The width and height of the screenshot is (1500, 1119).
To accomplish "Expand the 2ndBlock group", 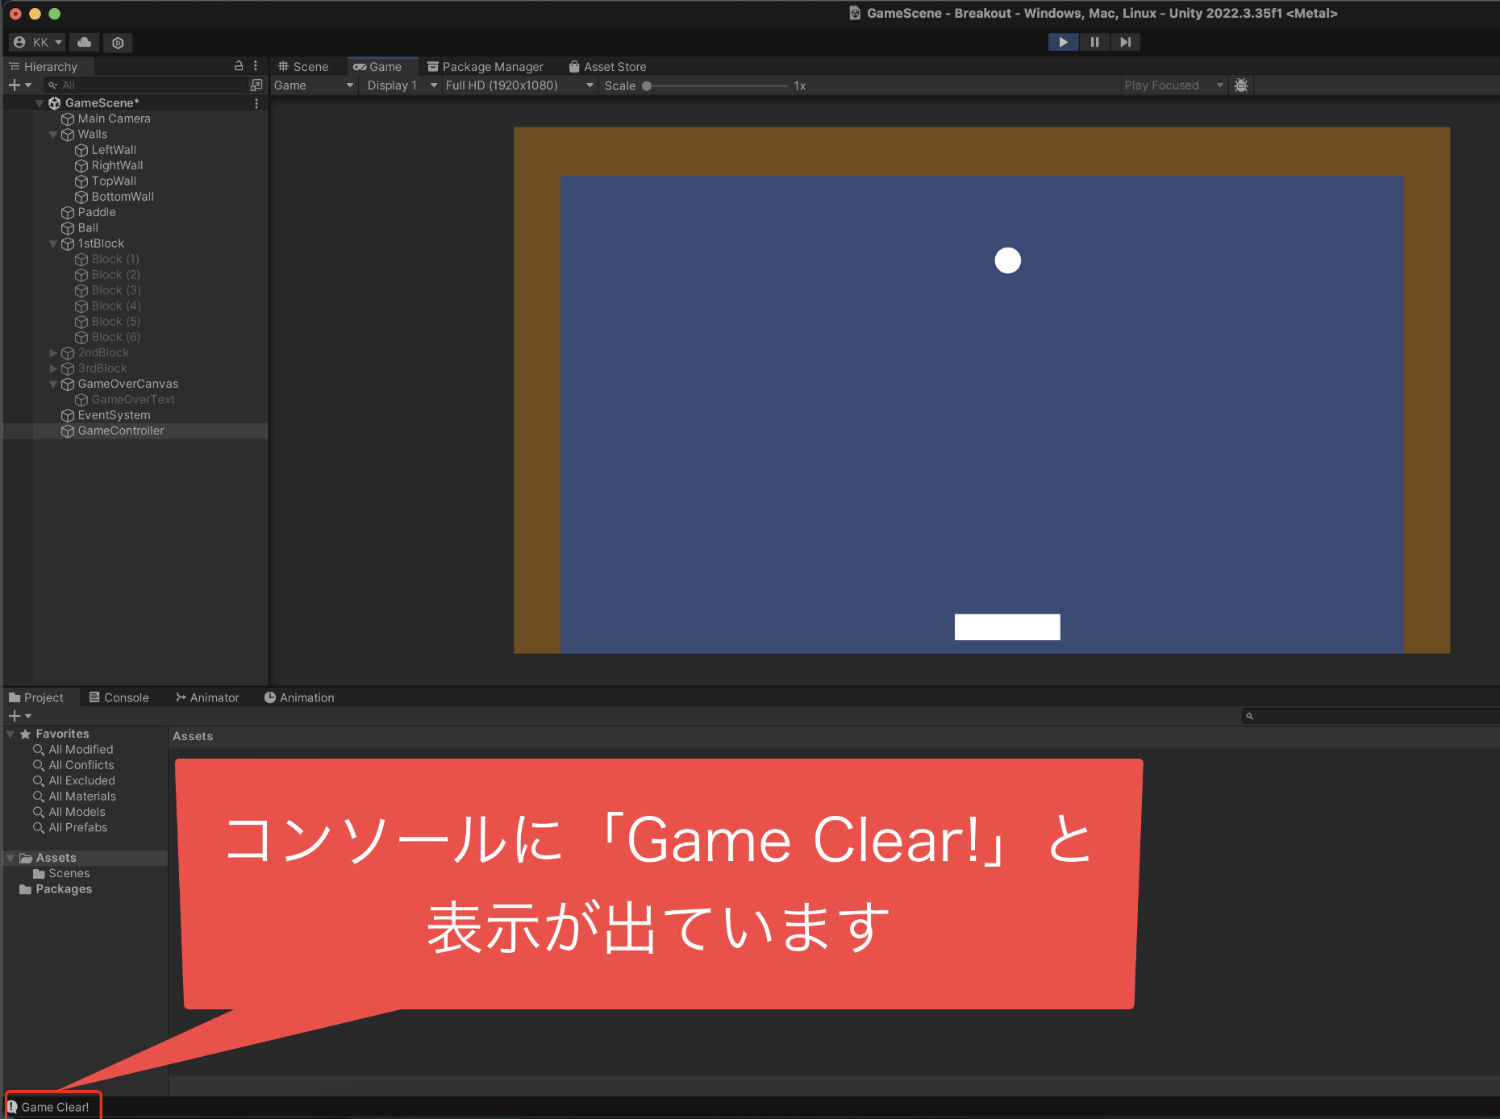I will point(53,353).
